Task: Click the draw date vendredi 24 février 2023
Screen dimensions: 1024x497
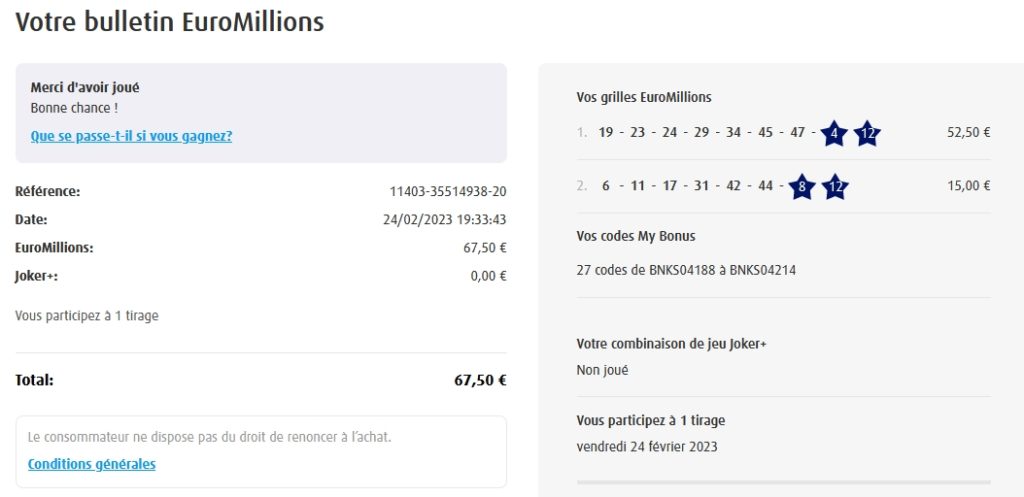Action: [x=647, y=447]
